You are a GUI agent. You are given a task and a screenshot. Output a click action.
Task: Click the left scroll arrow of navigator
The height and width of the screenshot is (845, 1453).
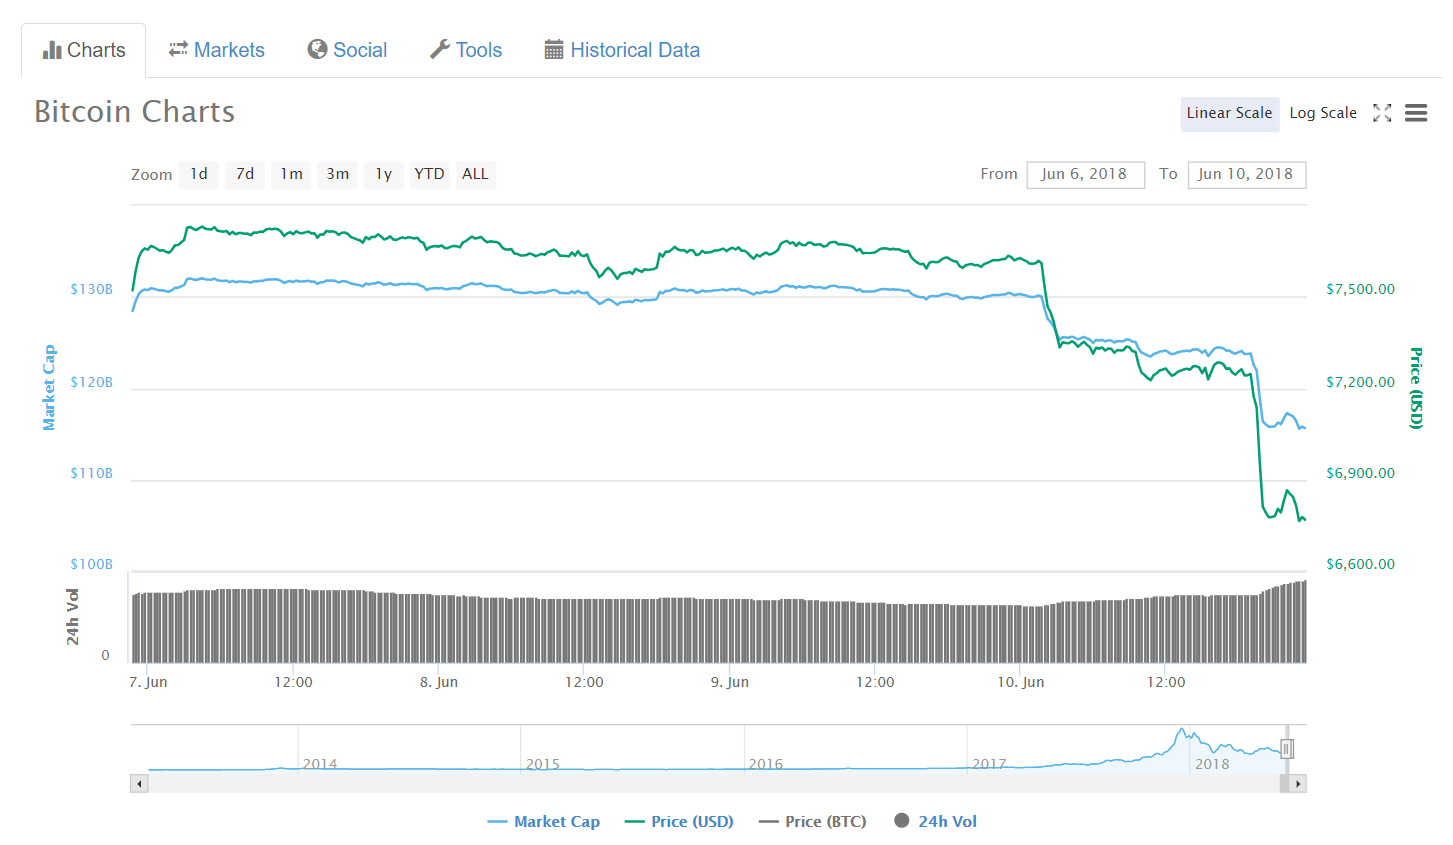tap(139, 784)
